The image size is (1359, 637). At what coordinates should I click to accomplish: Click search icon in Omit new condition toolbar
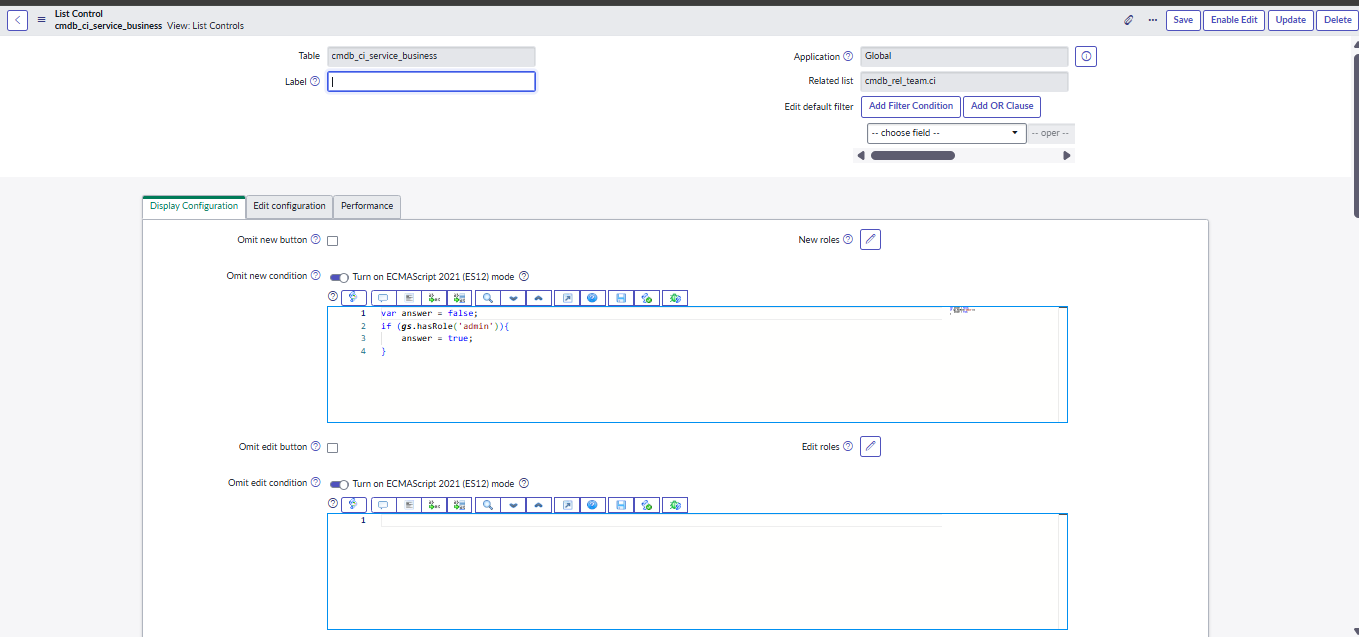488,298
